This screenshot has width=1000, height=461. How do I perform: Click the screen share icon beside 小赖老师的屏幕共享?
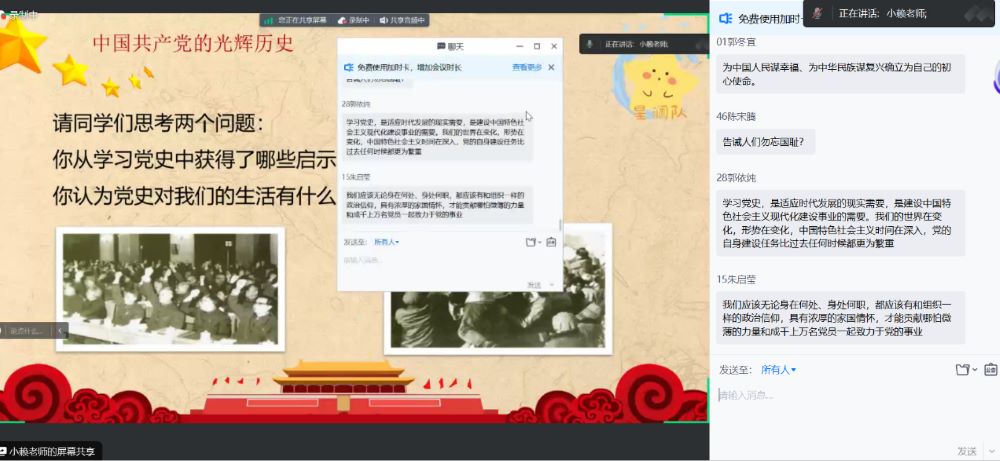(3, 451)
